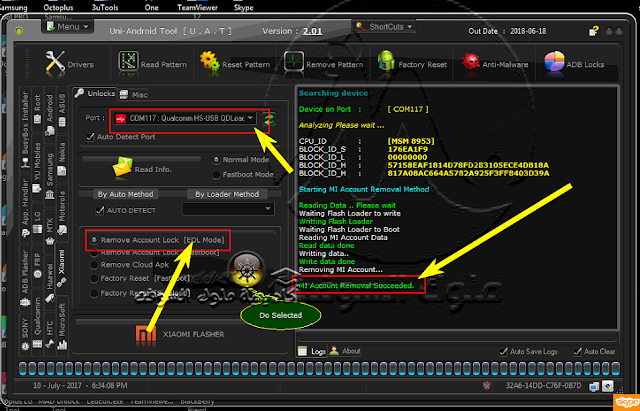Viewport: 640px width, 411px height.
Task: Switch to the Misc tab
Action: [134, 94]
